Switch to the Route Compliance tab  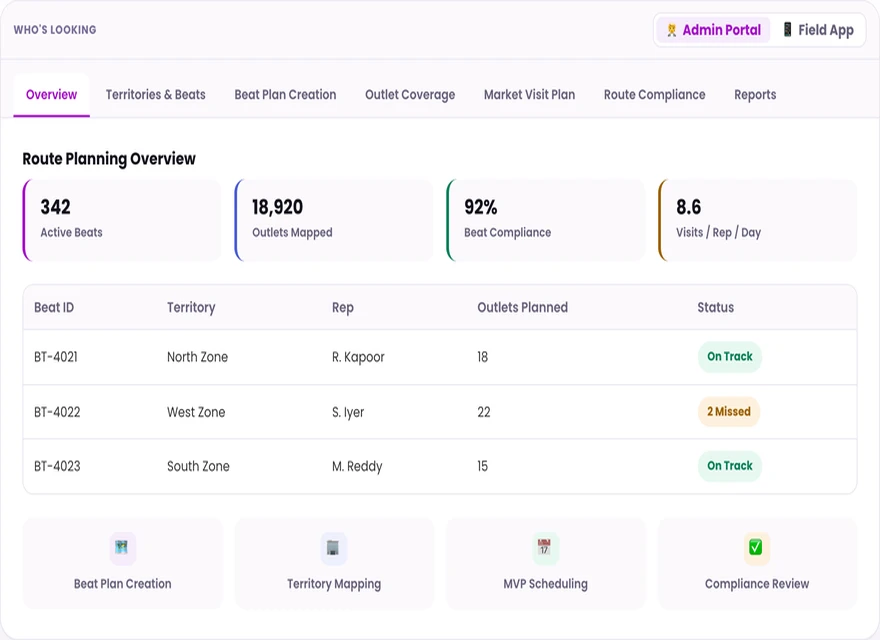click(x=654, y=95)
